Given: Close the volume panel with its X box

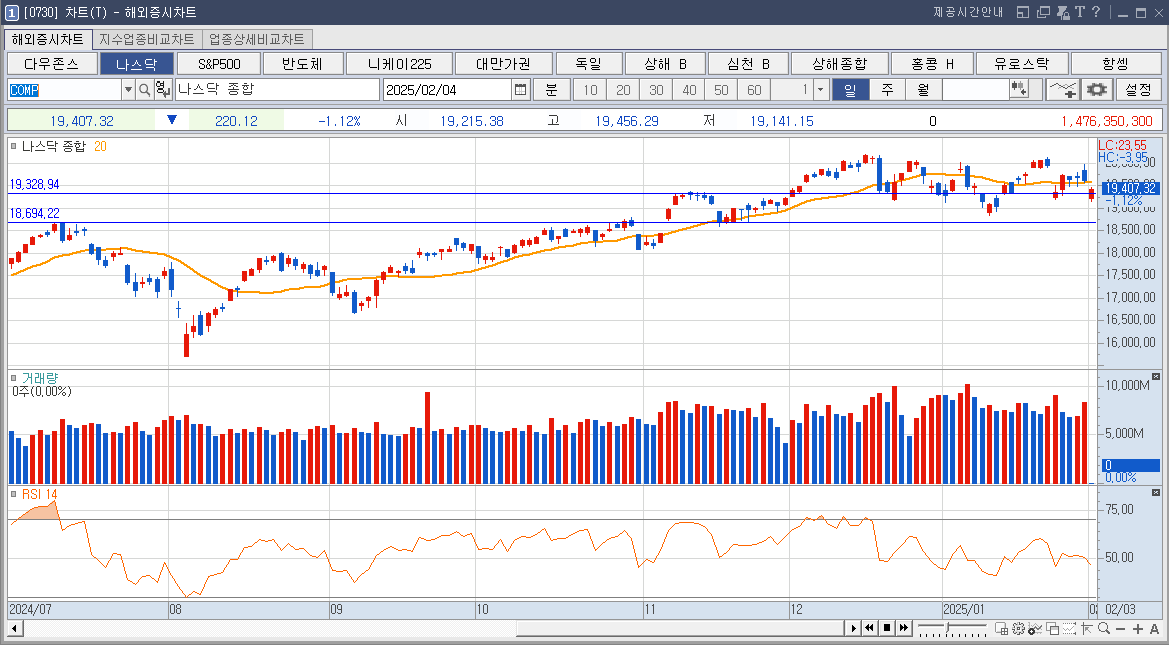Looking at the screenshot, I should click(1156, 377).
